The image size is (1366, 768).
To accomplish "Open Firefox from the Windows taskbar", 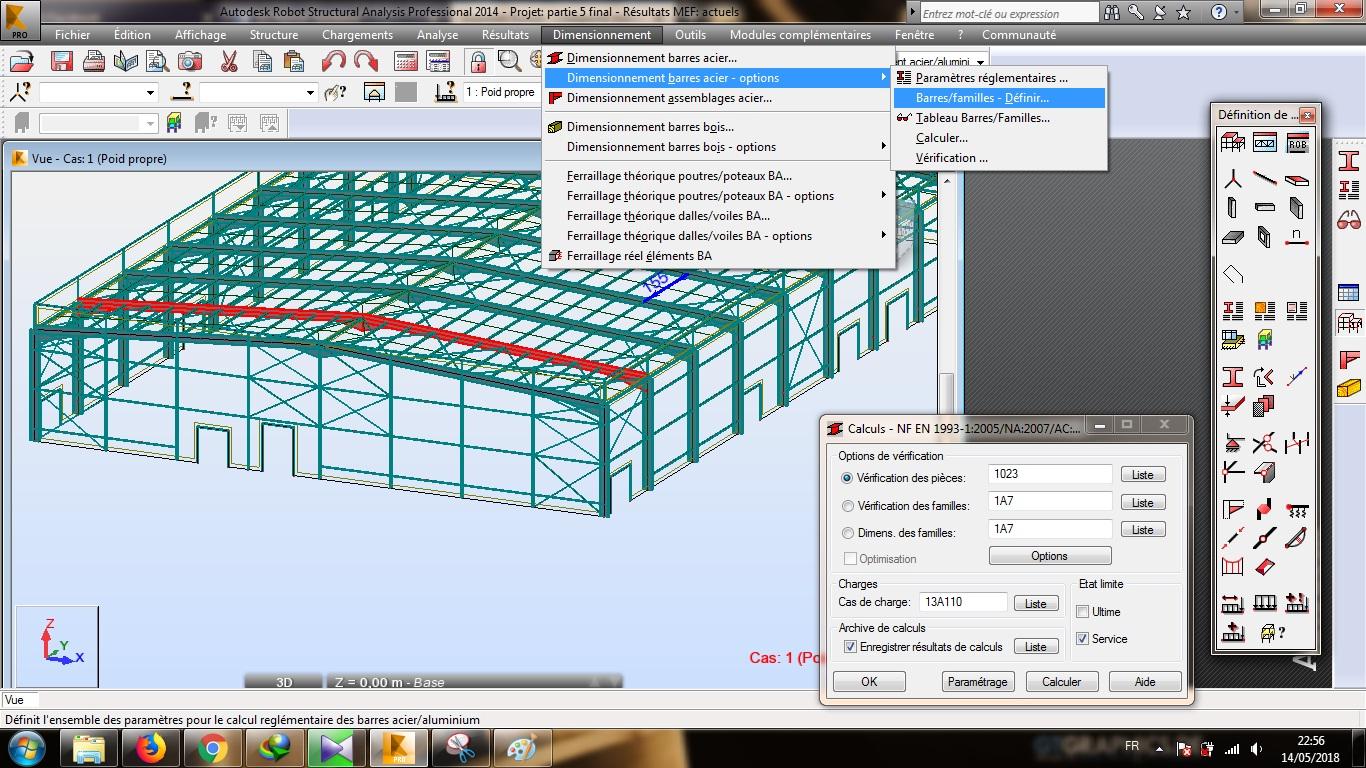I will (151, 748).
